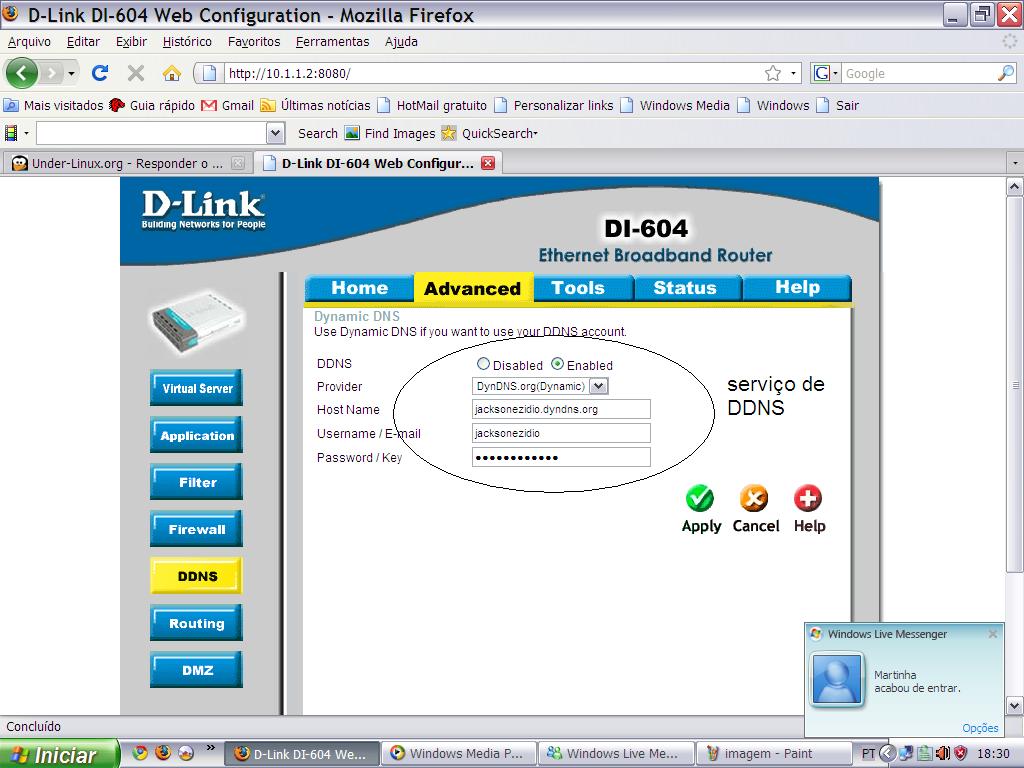Open the DMZ settings page
This screenshot has width=1024, height=768.
[197, 670]
